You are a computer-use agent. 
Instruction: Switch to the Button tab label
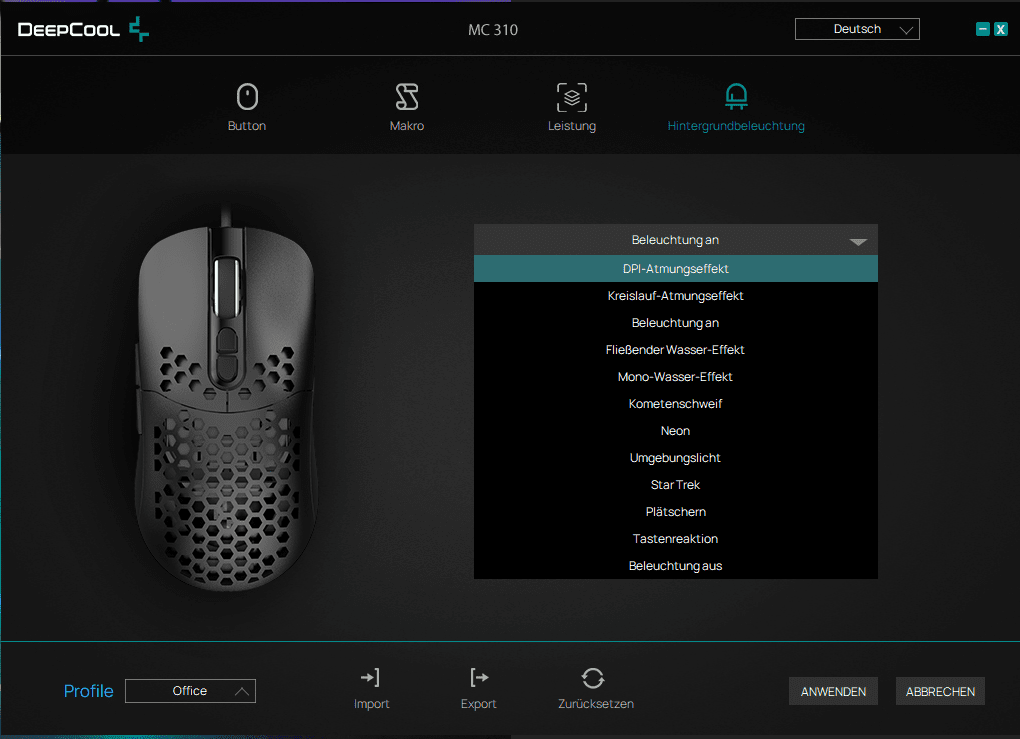coord(247,126)
